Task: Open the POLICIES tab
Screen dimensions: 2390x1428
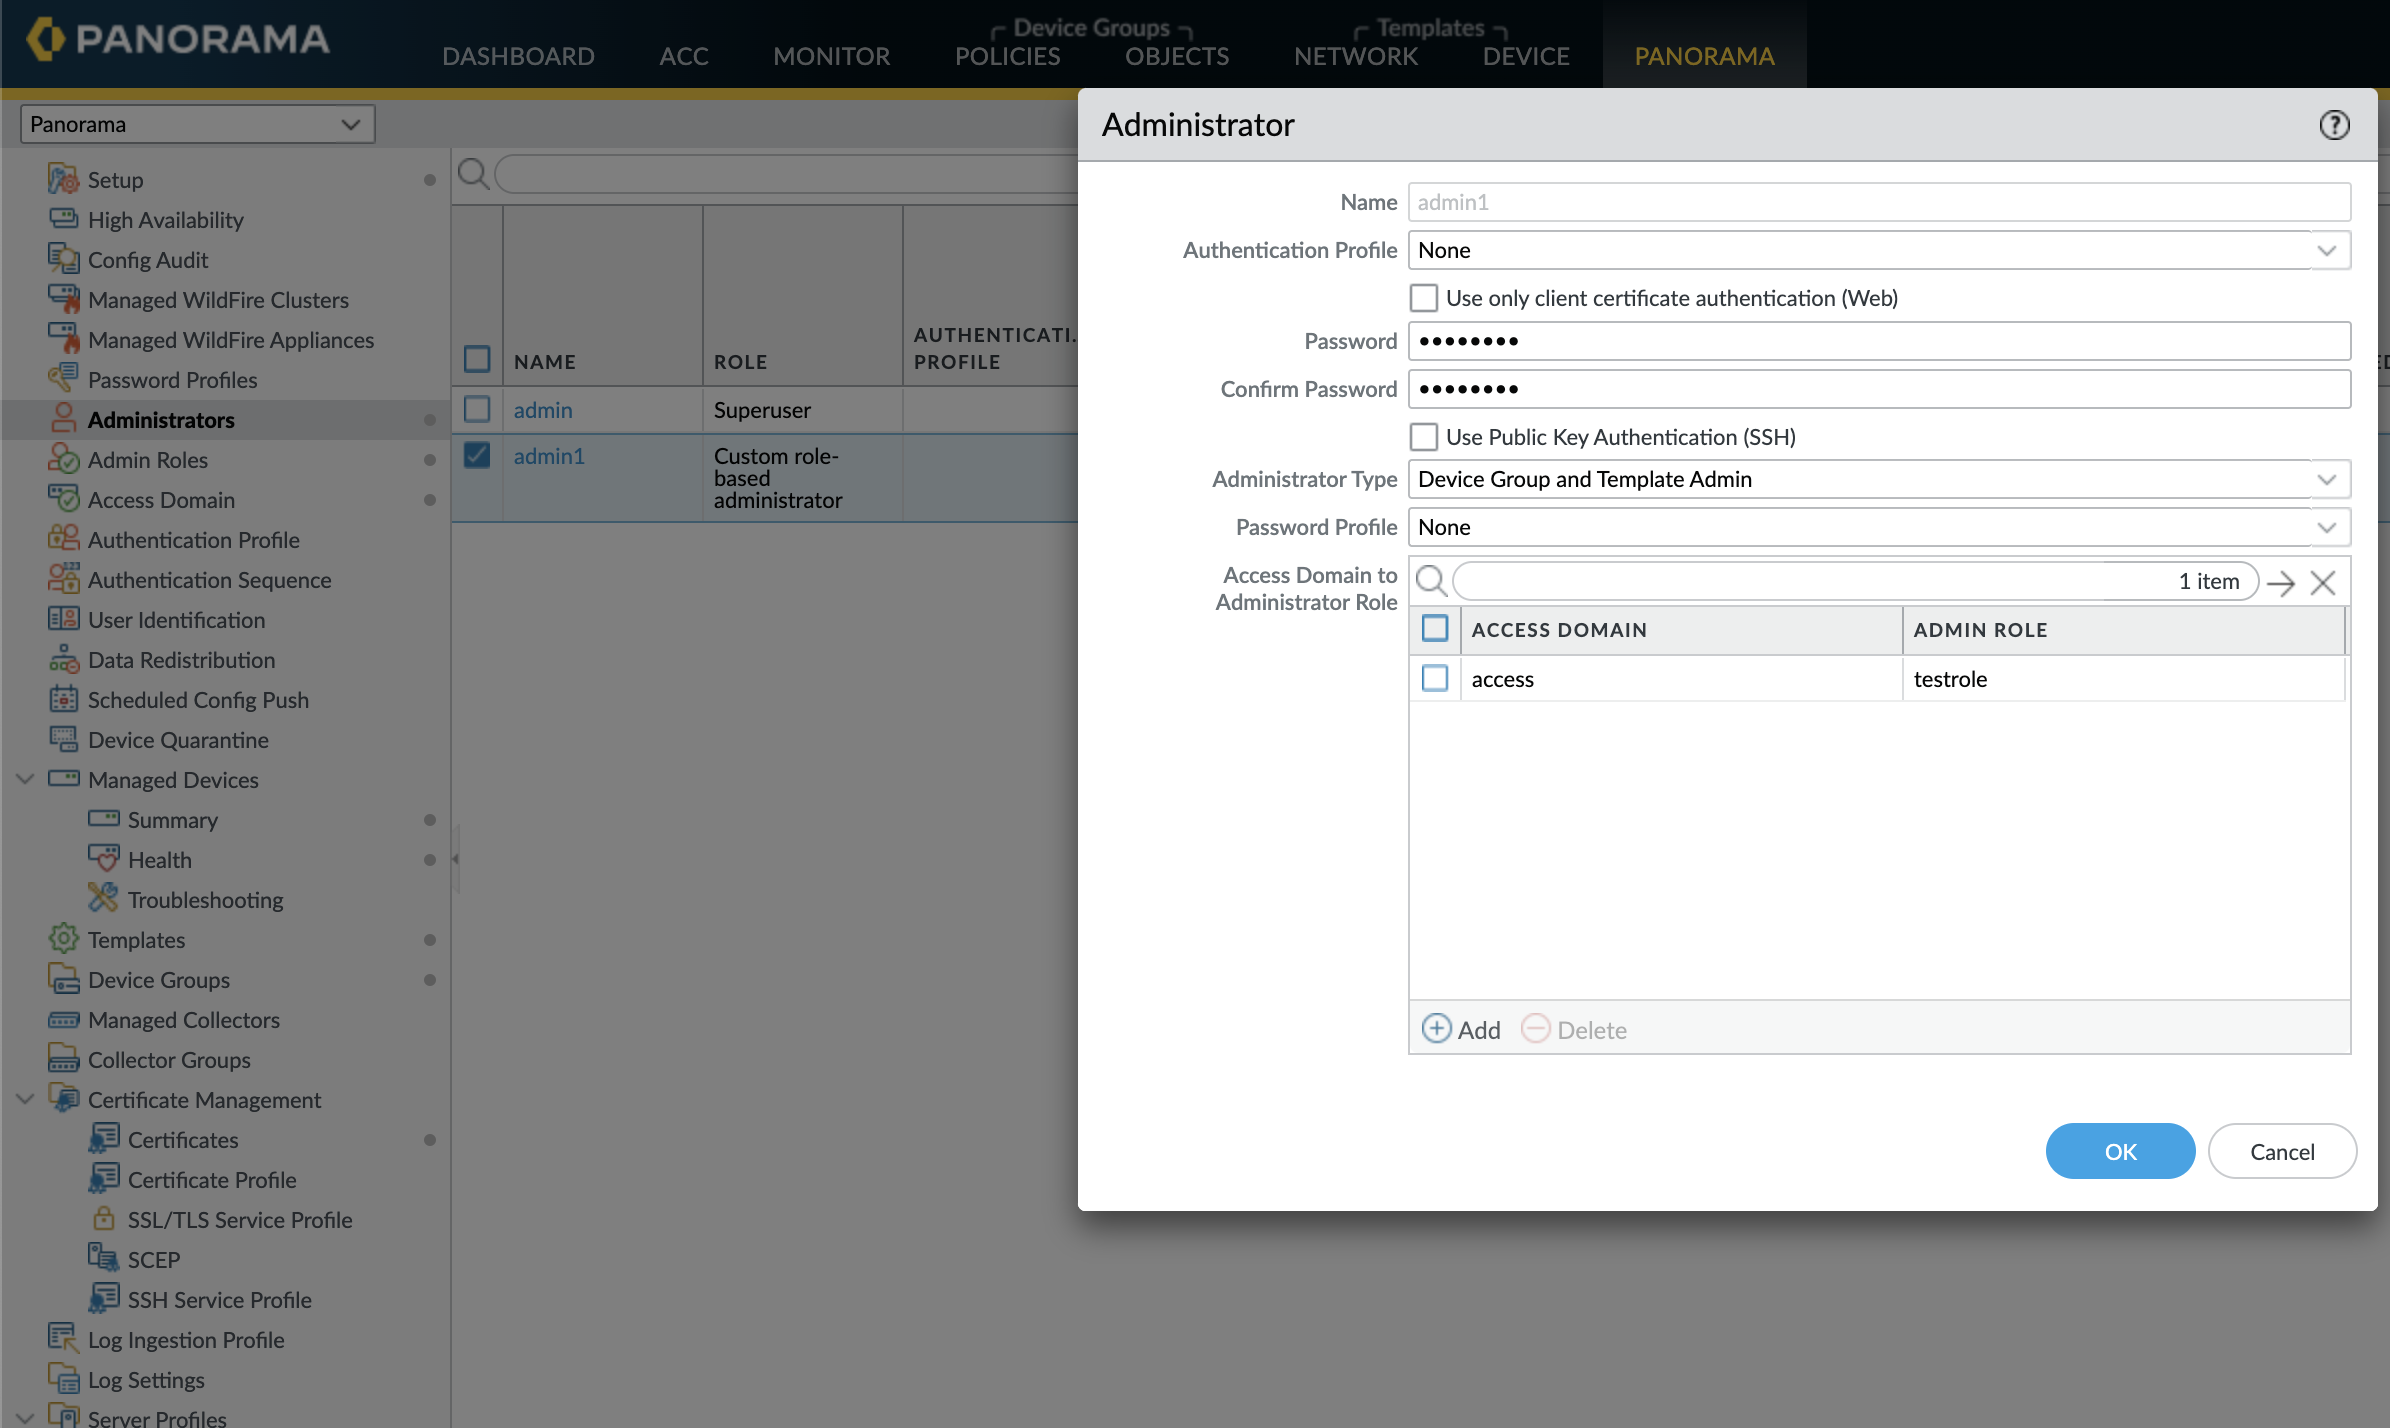Action: (1007, 56)
